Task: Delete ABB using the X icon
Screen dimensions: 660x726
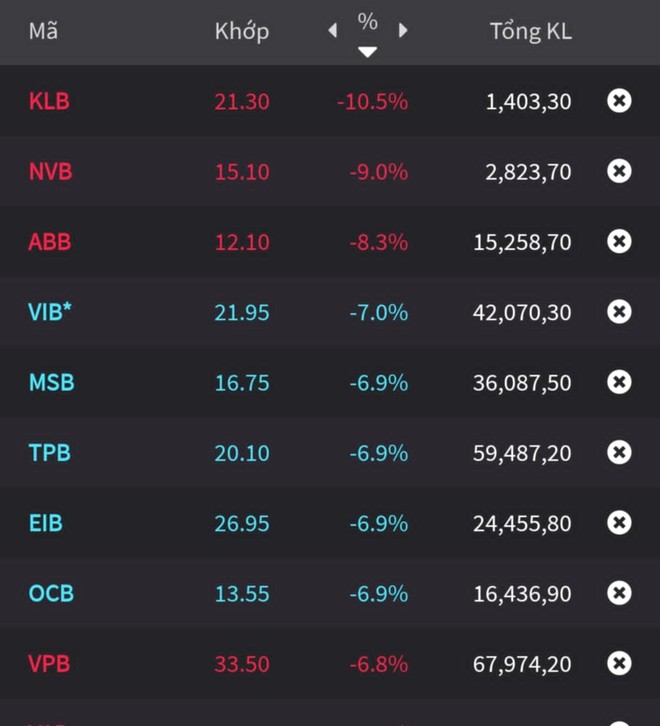Action: point(619,241)
